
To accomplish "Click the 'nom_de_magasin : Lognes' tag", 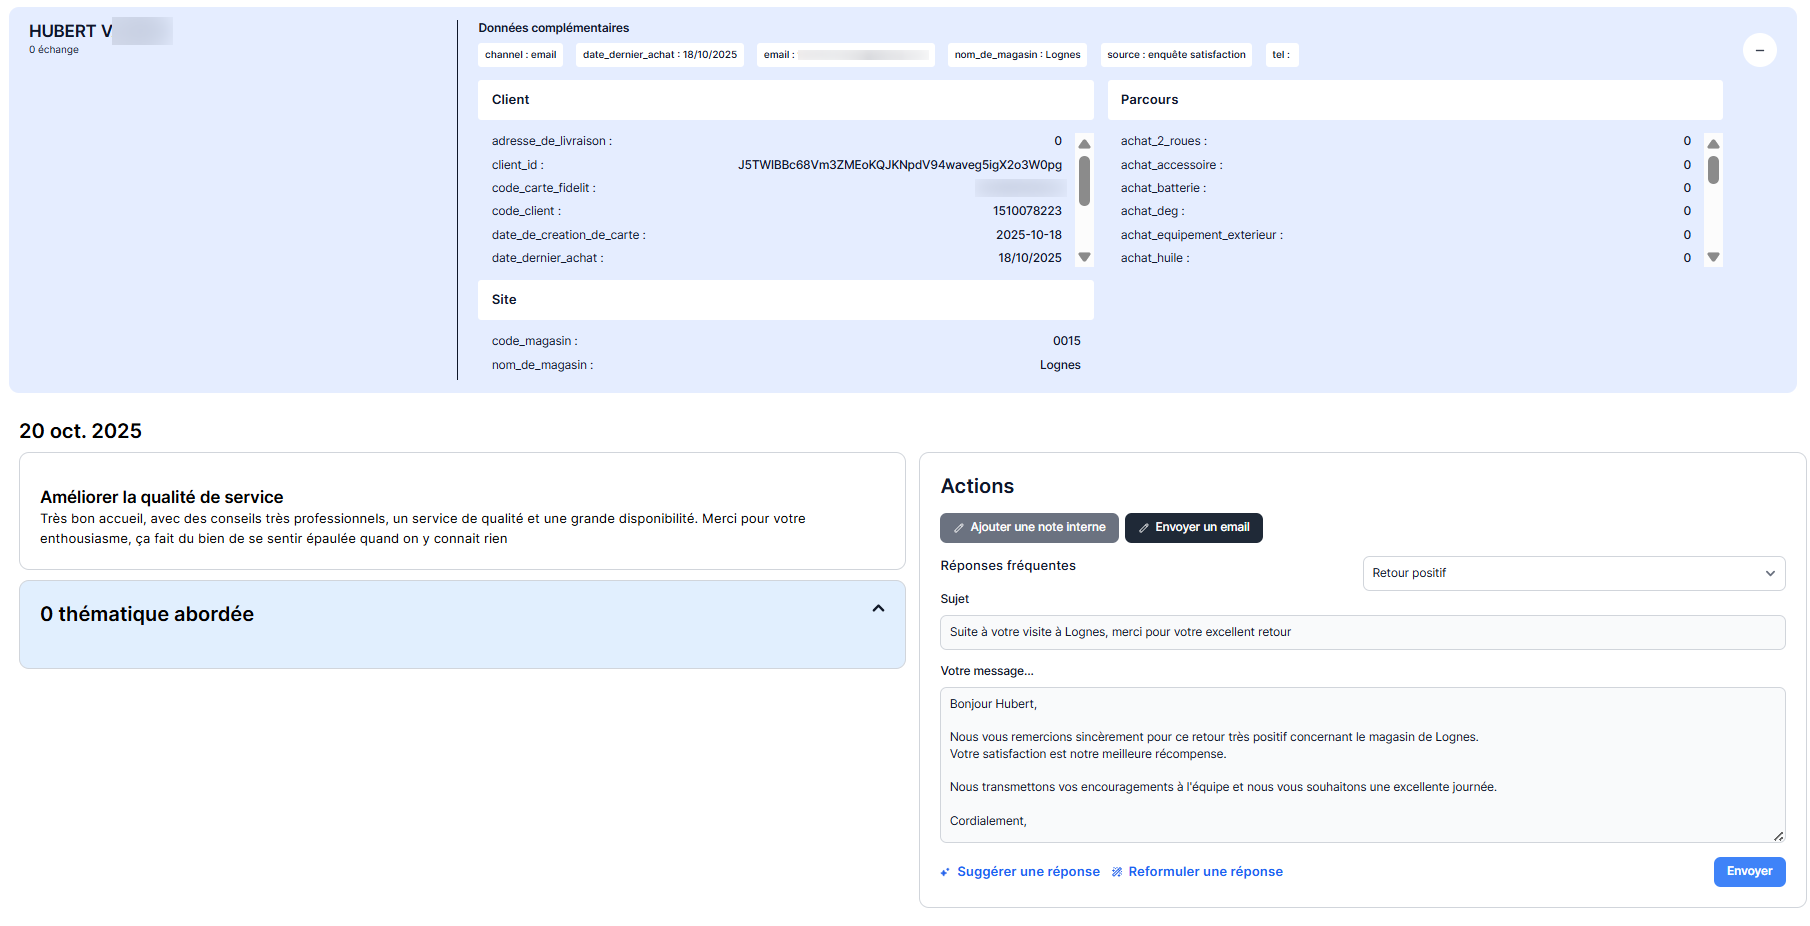I will (1017, 55).
